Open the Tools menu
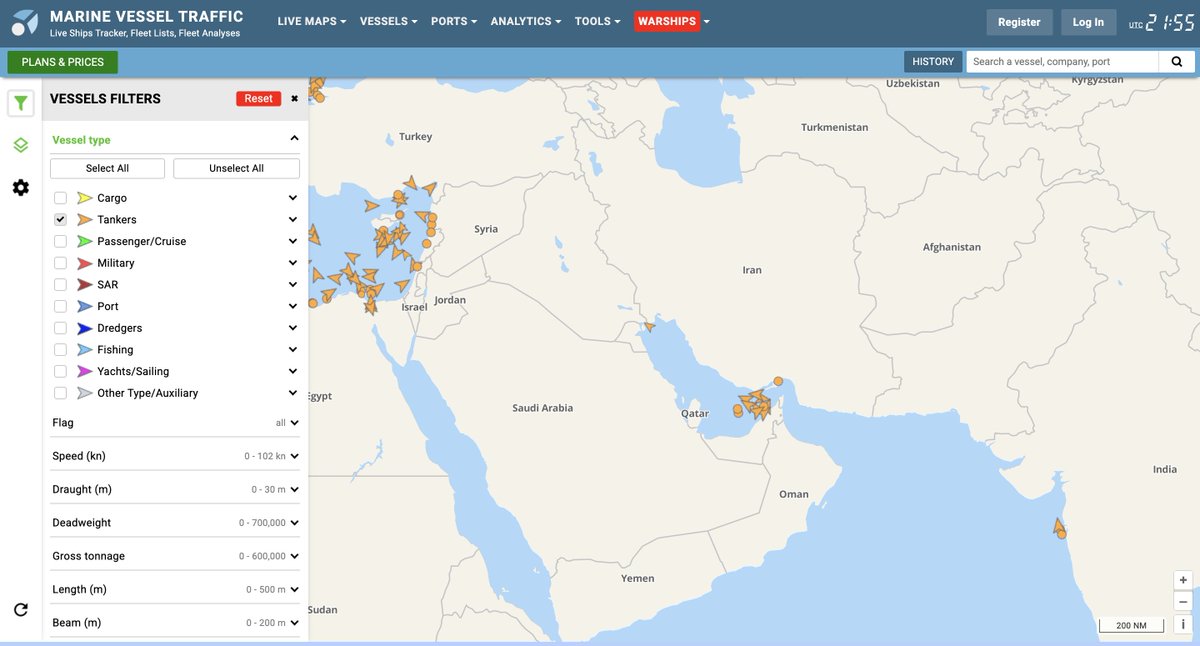This screenshot has width=1200, height=646. (x=597, y=21)
